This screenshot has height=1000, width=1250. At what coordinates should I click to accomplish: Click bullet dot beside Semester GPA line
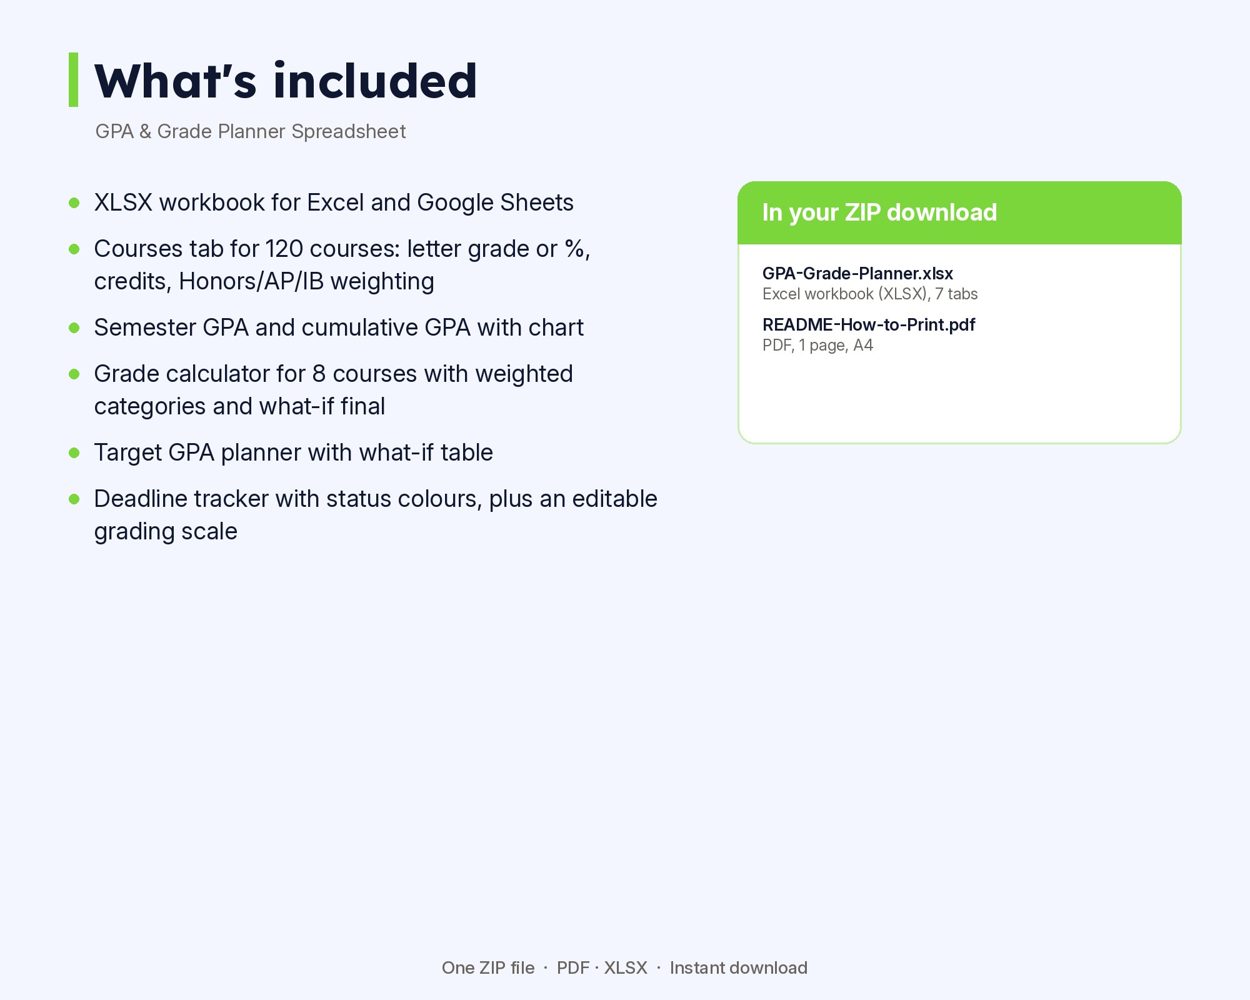coord(74,328)
